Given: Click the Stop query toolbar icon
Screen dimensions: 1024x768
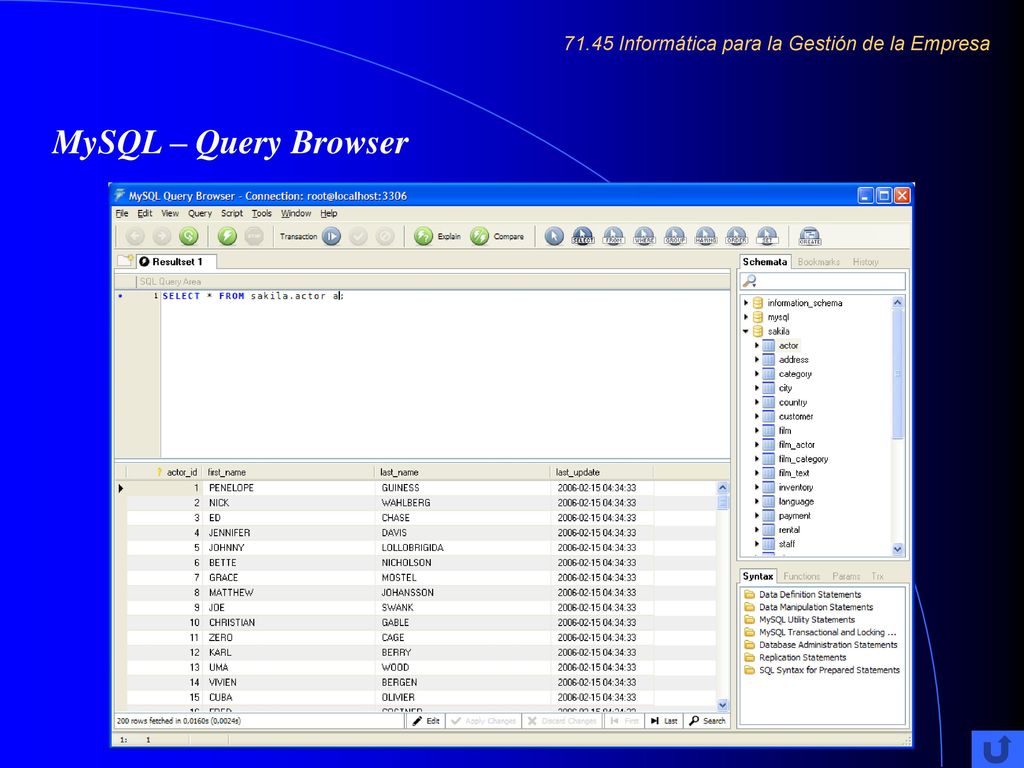Looking at the screenshot, I should [x=254, y=236].
